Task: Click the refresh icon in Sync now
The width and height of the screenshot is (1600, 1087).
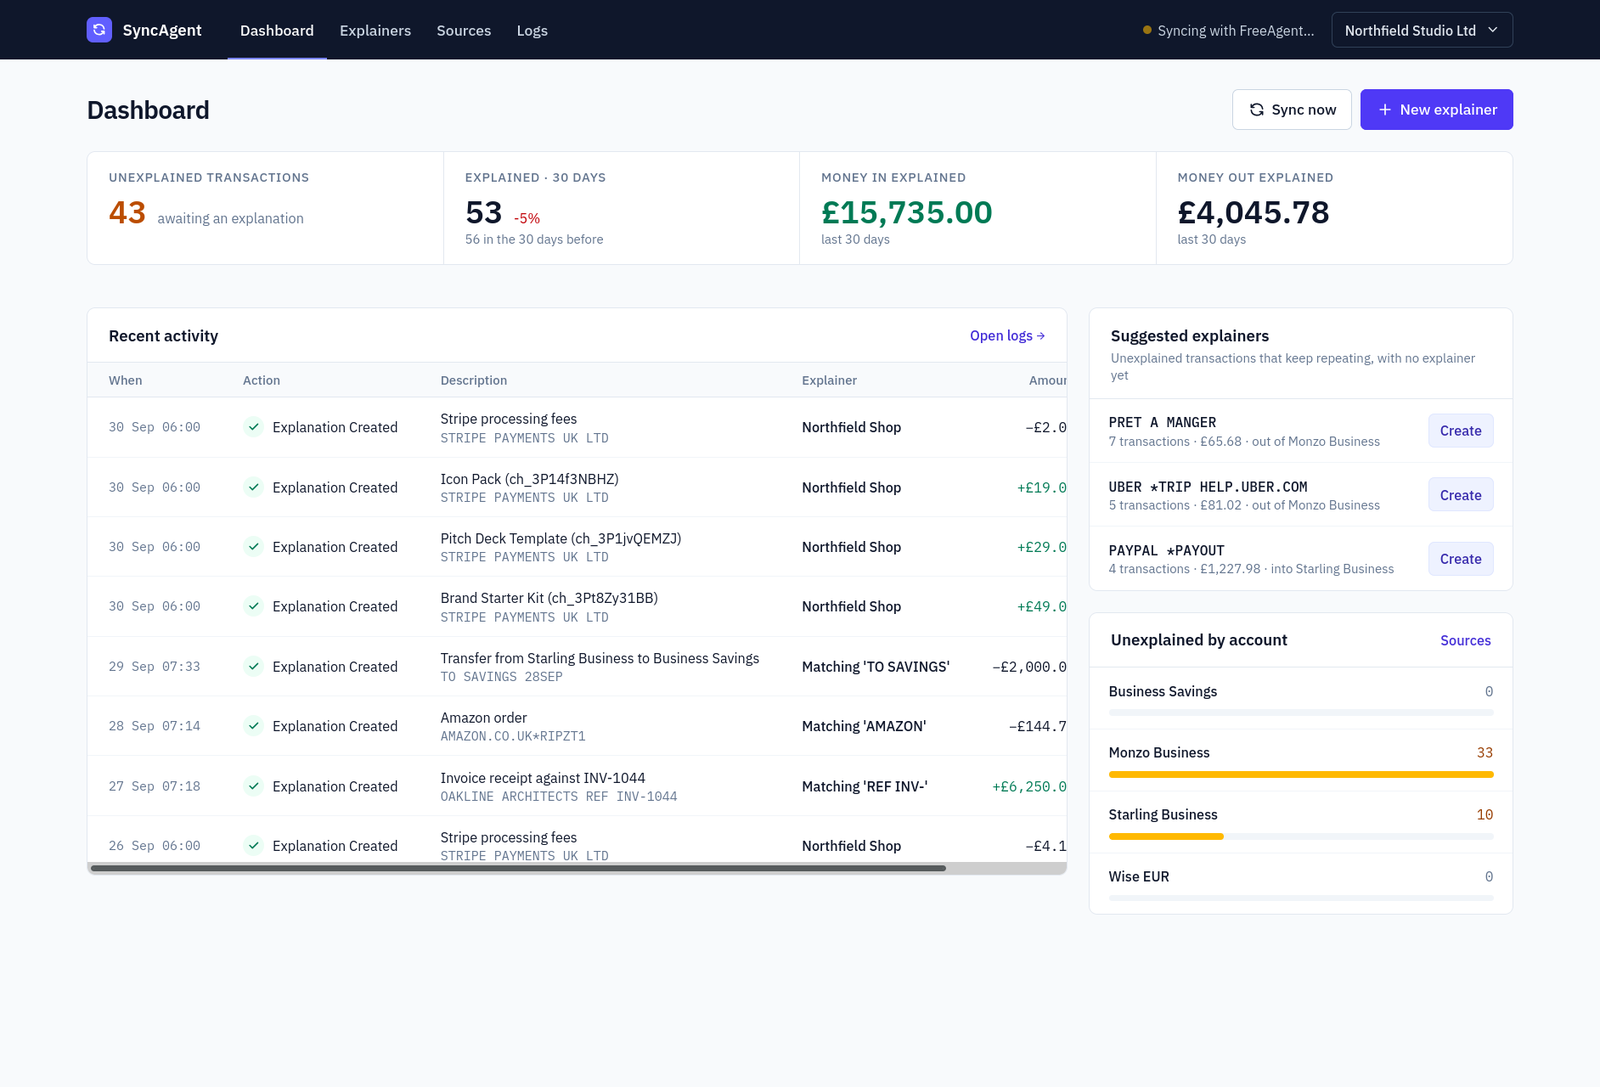Action: coord(1256,110)
